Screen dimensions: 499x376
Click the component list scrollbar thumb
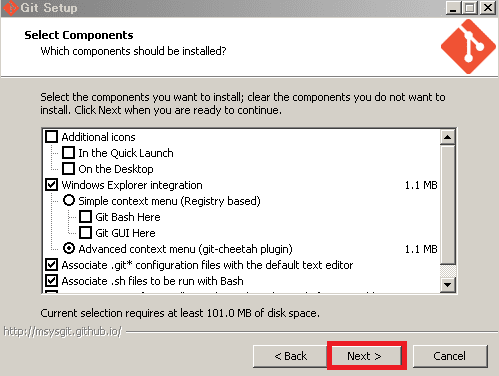coord(447,204)
